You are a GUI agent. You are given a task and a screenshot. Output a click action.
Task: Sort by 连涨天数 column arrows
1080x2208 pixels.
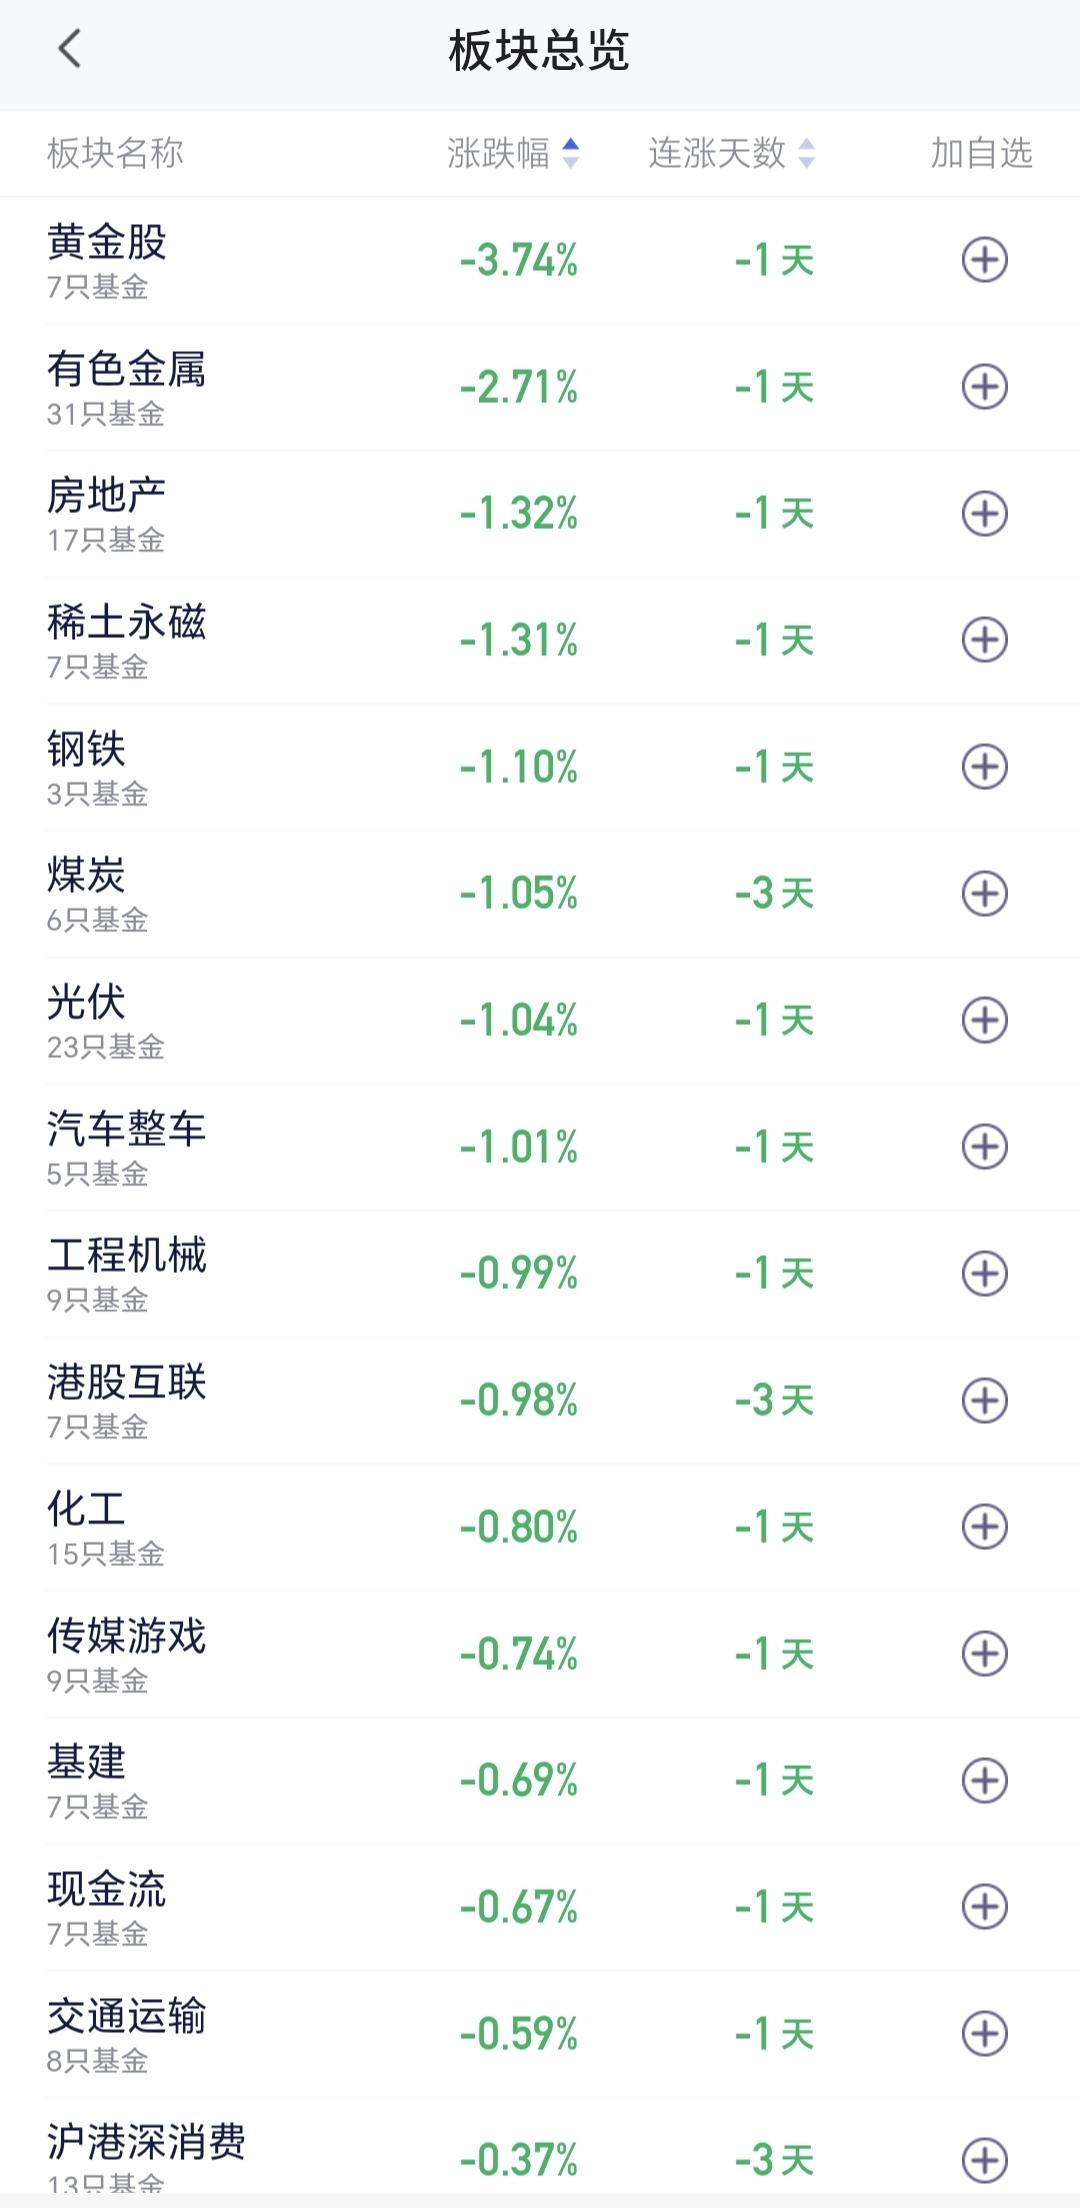coord(806,153)
